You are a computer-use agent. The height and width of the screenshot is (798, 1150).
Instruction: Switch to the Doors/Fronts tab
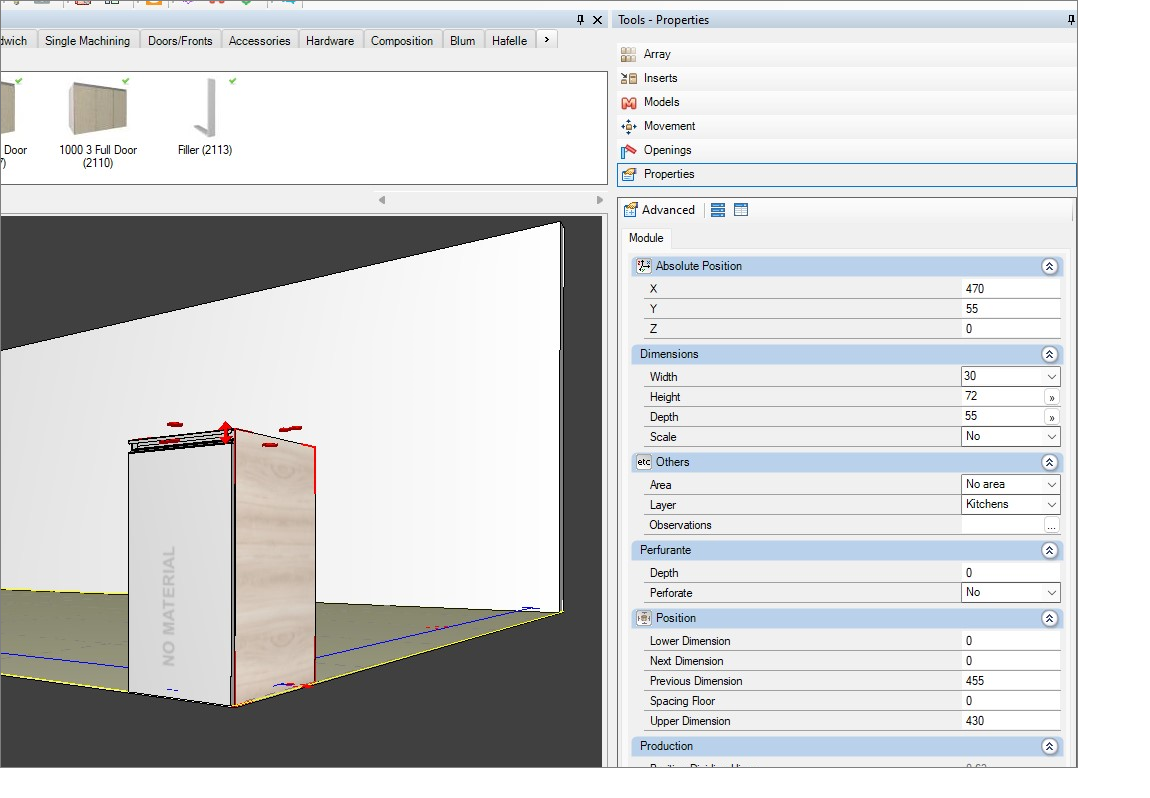point(180,40)
